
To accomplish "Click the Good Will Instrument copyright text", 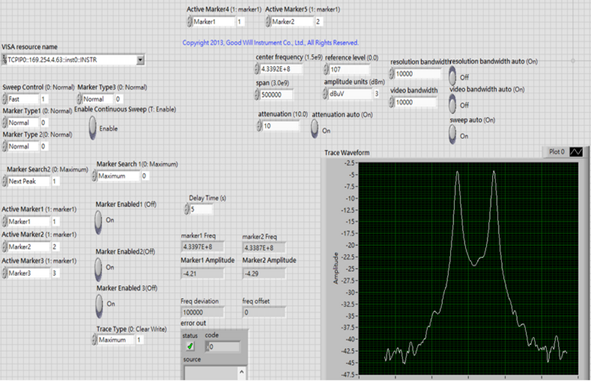I will pyautogui.click(x=270, y=43).
